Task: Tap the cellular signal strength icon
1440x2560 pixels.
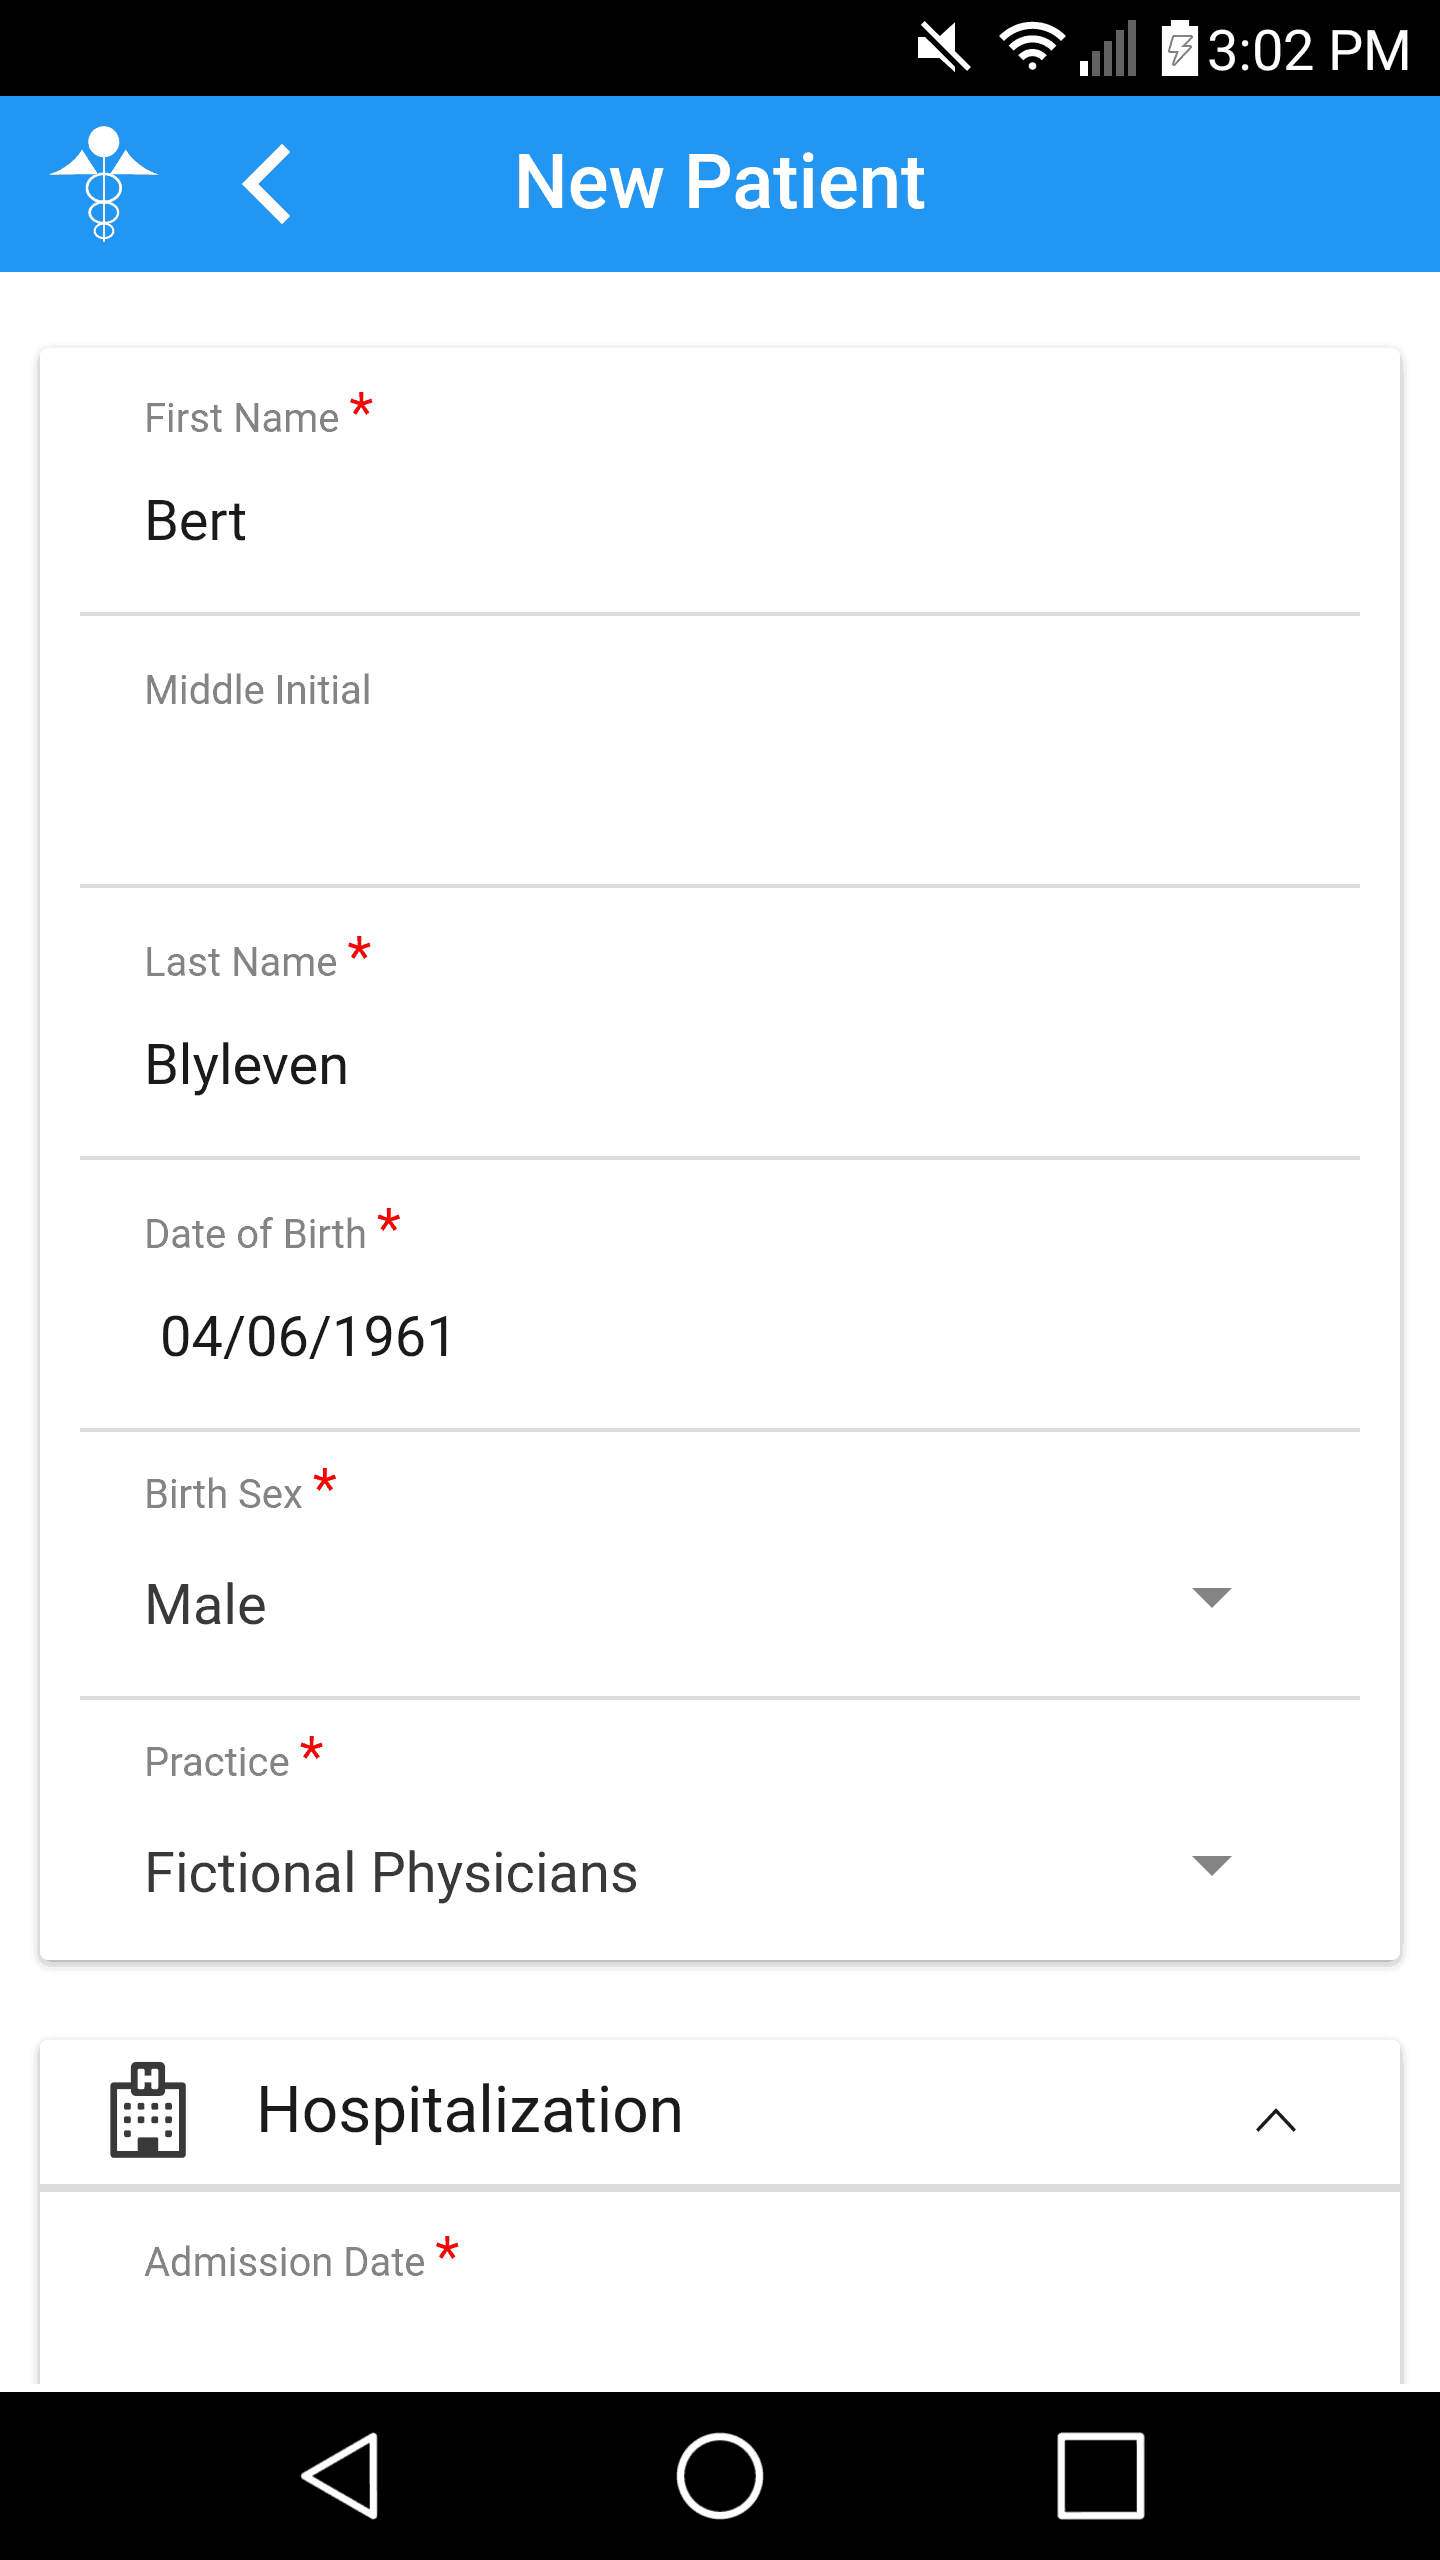Action: tap(1108, 48)
